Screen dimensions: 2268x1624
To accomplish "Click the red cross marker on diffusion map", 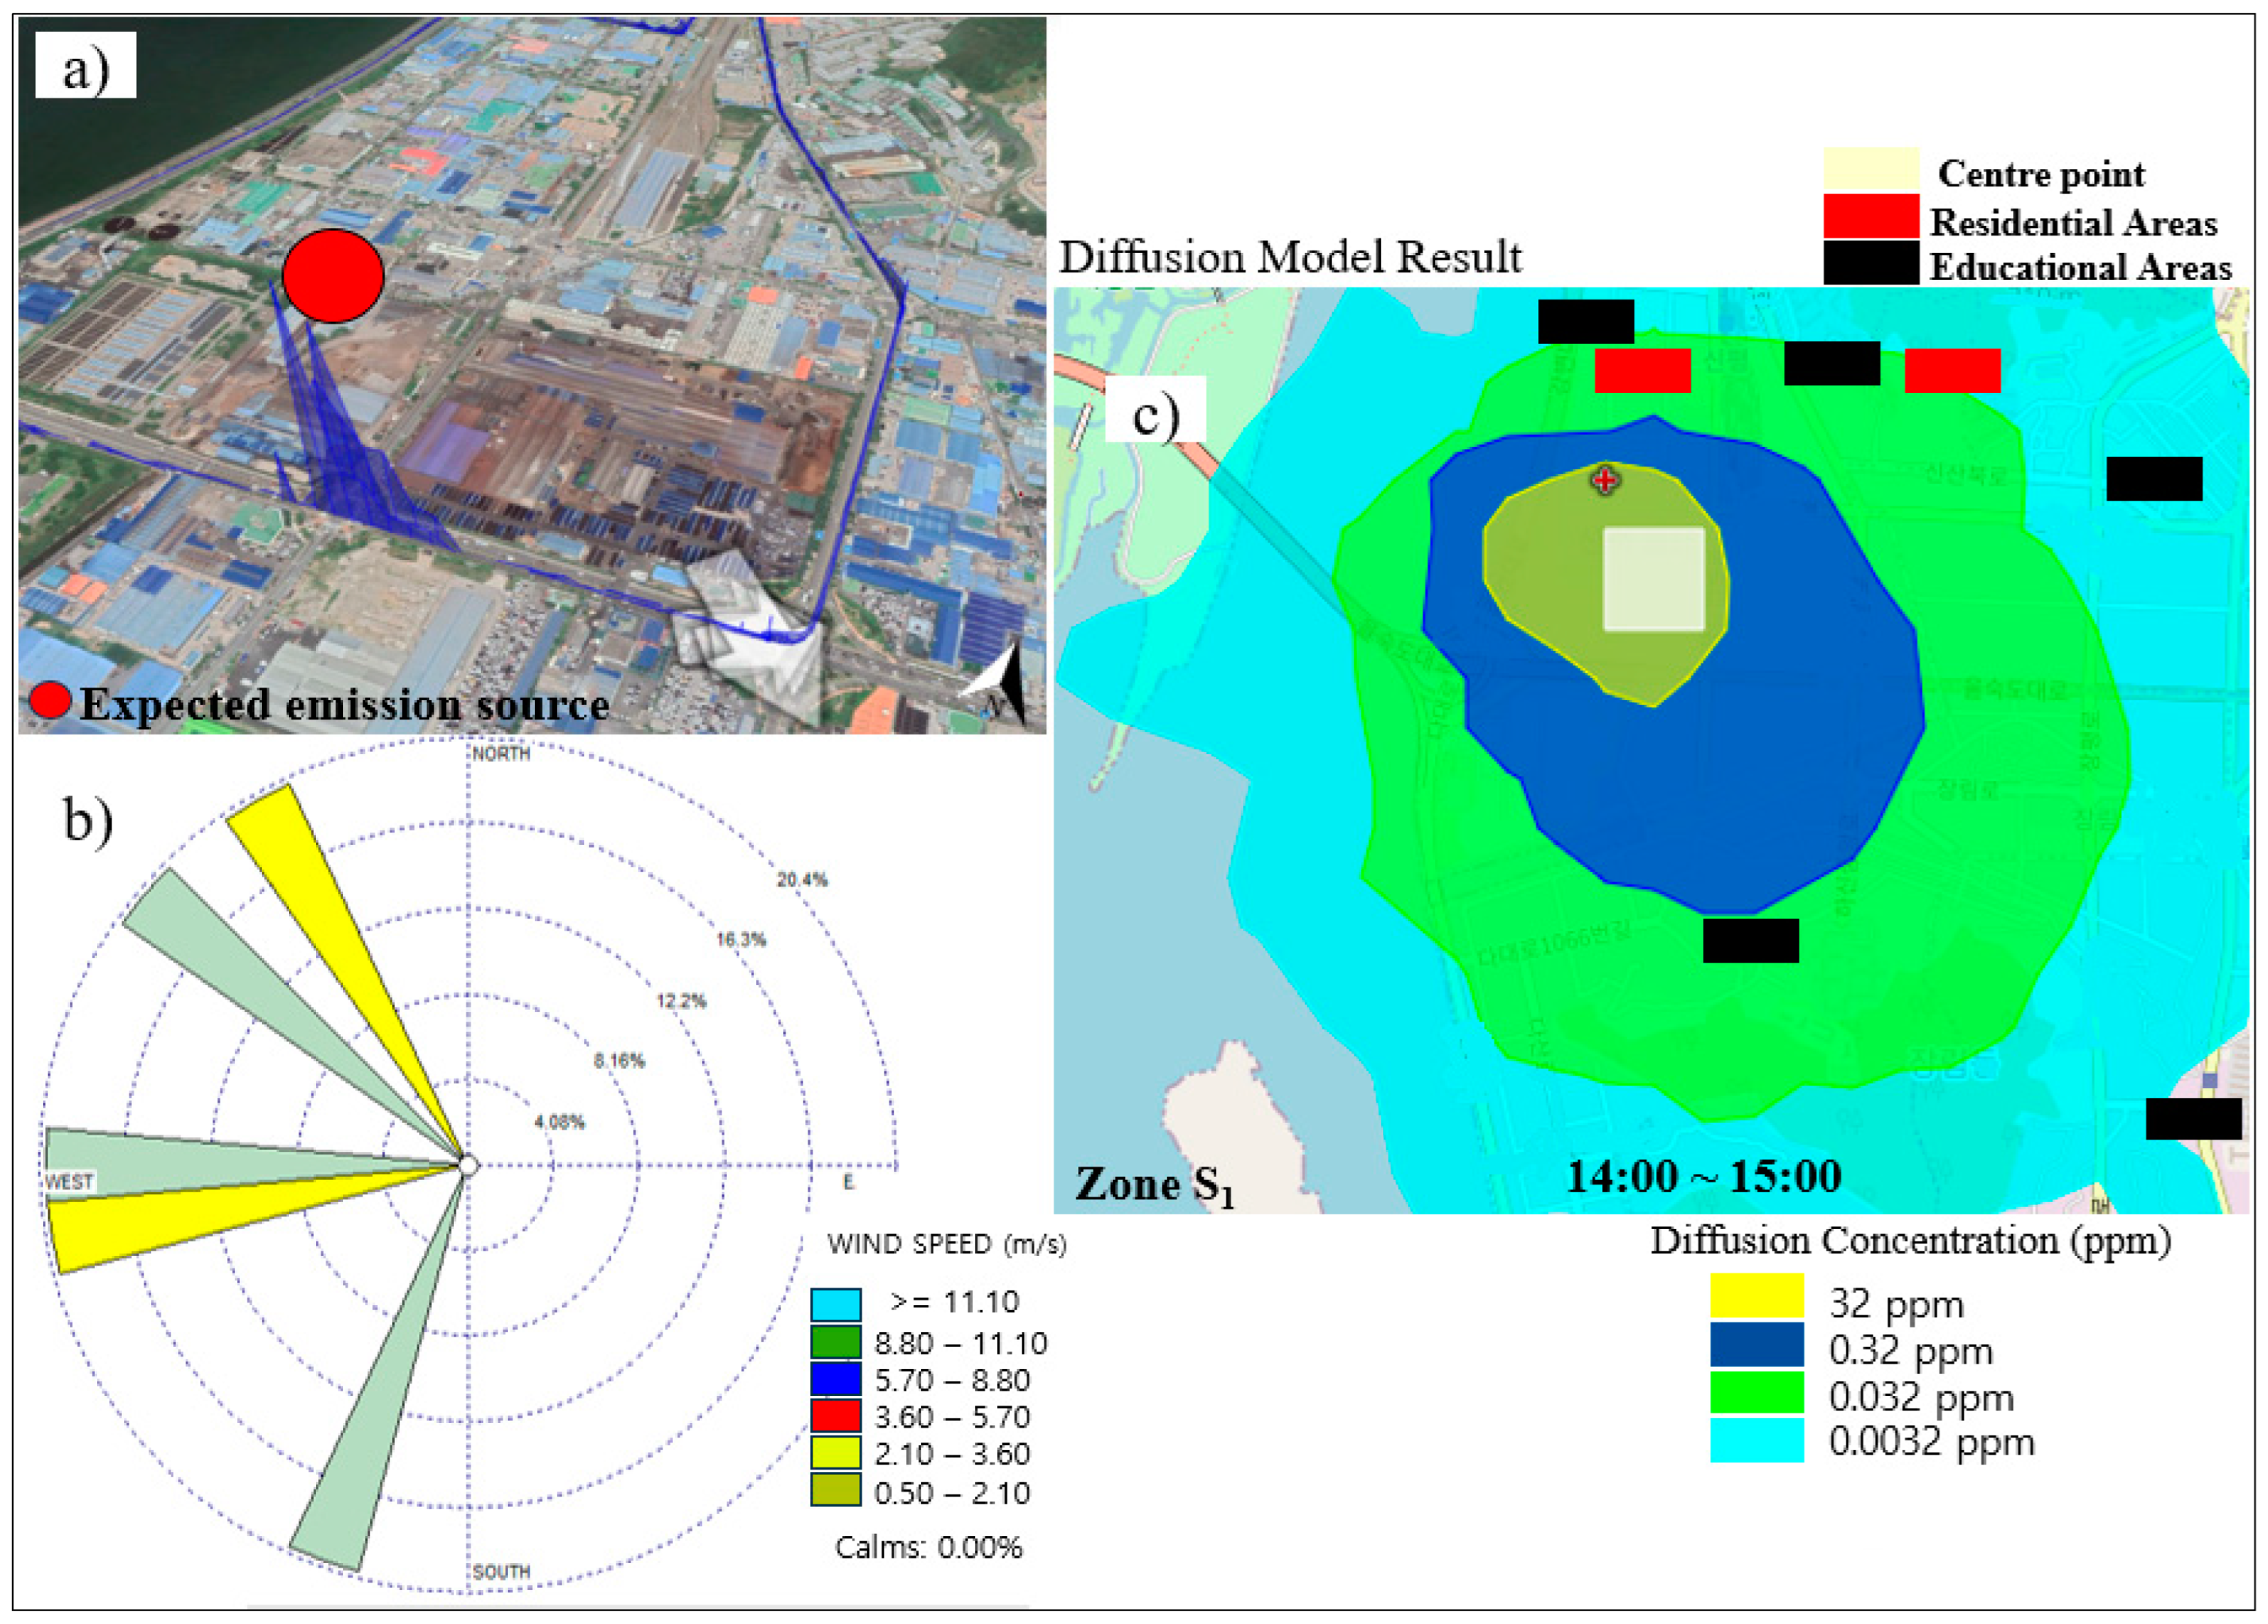I will pos(1605,480).
